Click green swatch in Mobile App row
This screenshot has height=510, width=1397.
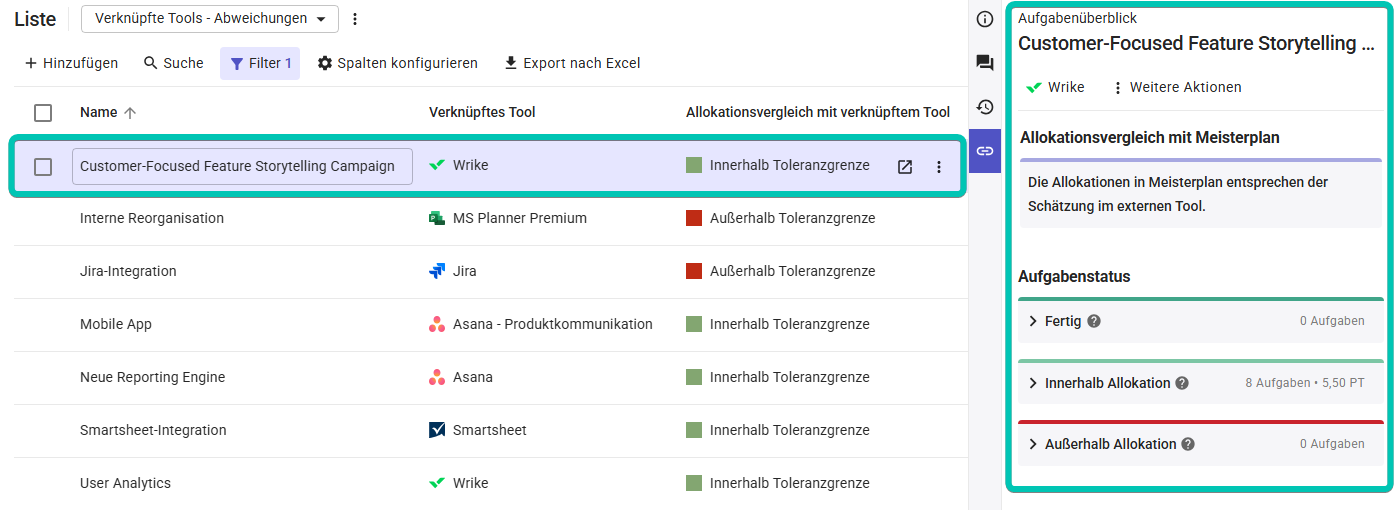pyautogui.click(x=694, y=324)
